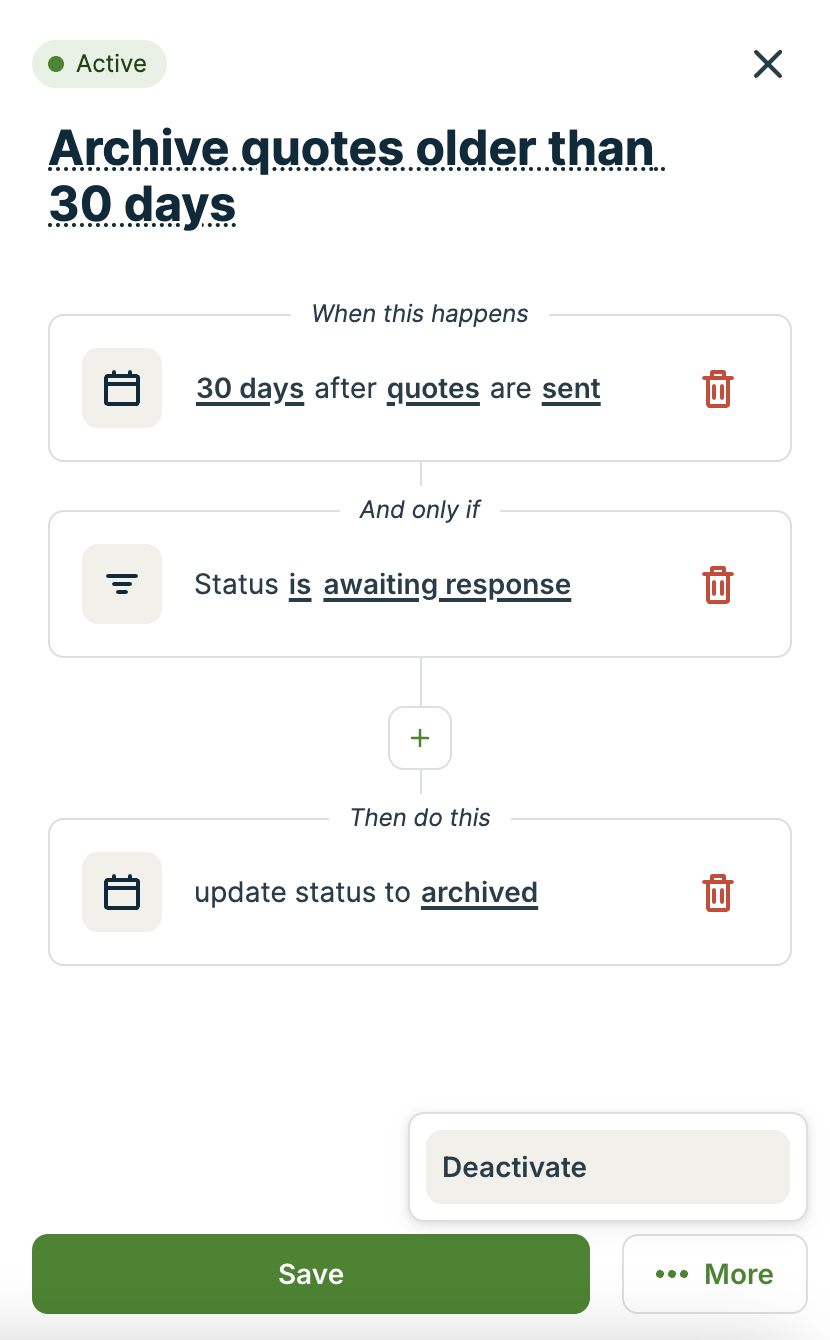Select Deactivate from the More menu
Screen dimensions: 830x1340
pos(605,1167)
